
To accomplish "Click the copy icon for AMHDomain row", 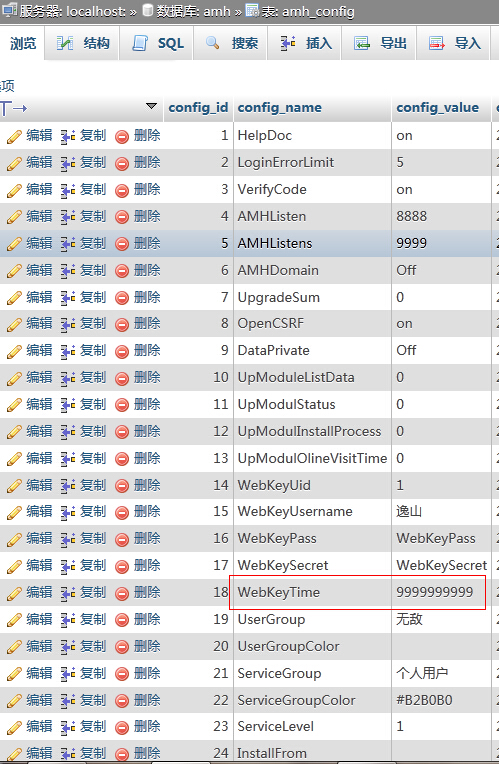I will [68, 271].
